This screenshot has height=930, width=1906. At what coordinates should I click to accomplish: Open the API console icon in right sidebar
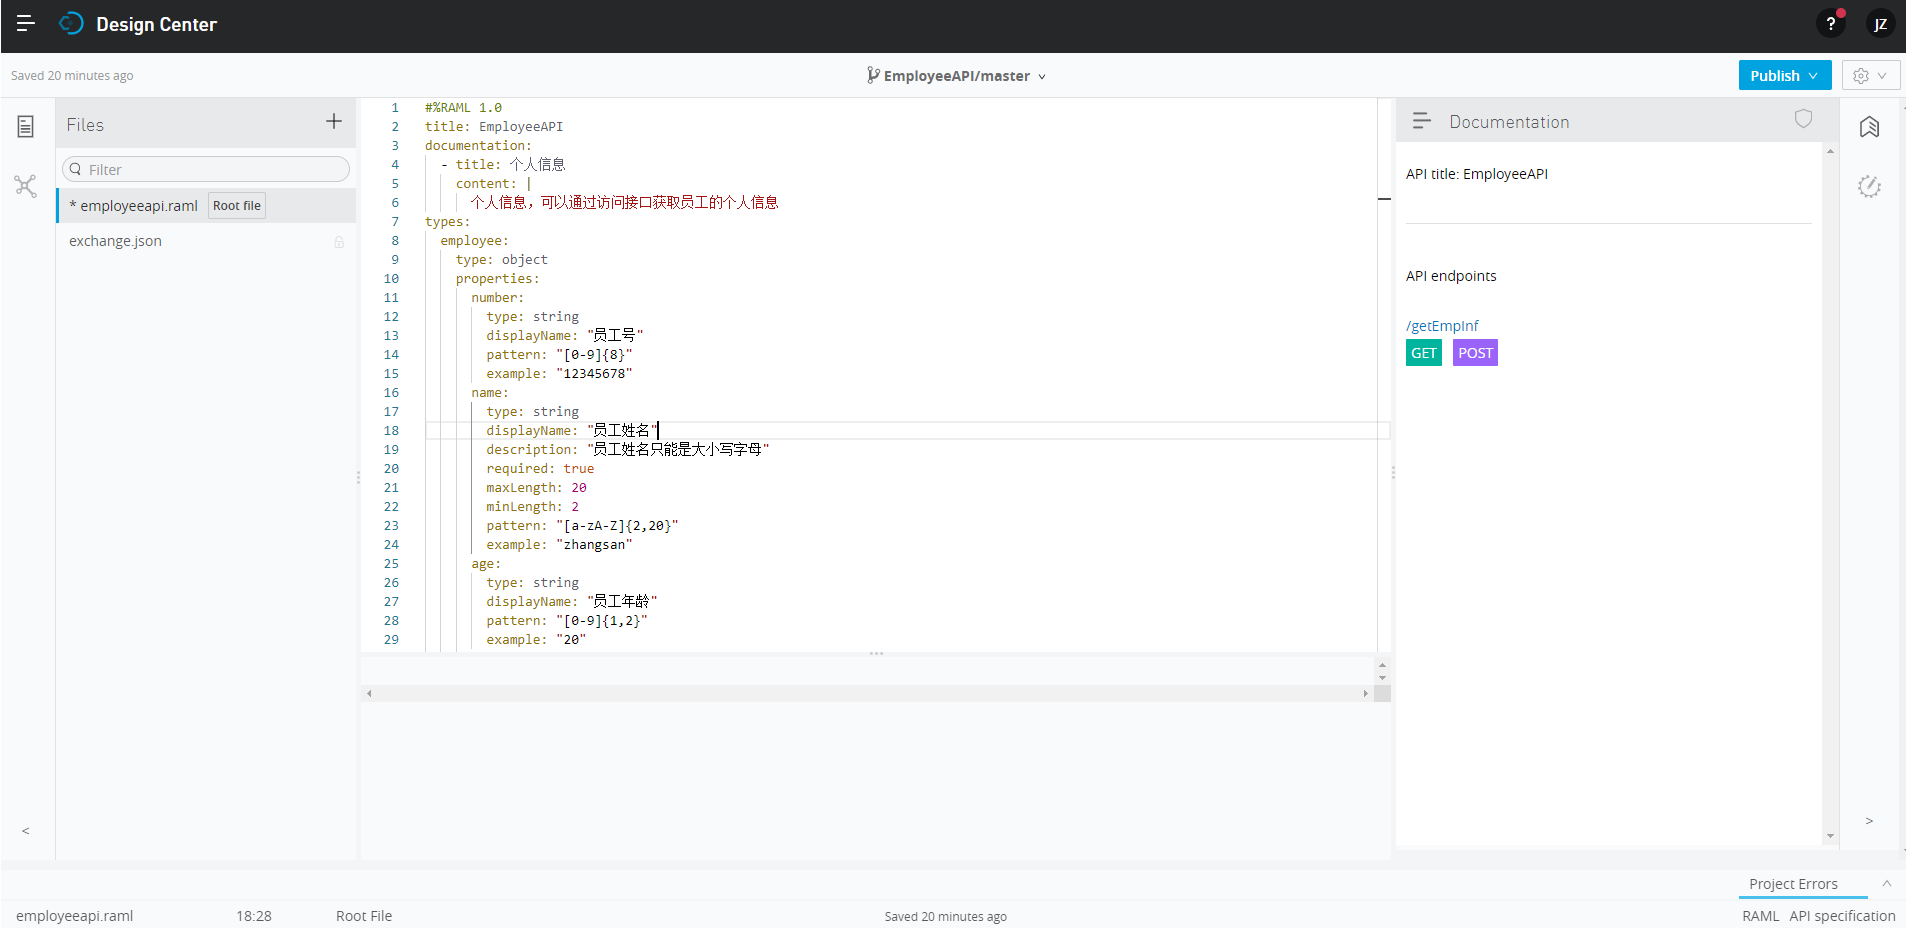(1870, 128)
